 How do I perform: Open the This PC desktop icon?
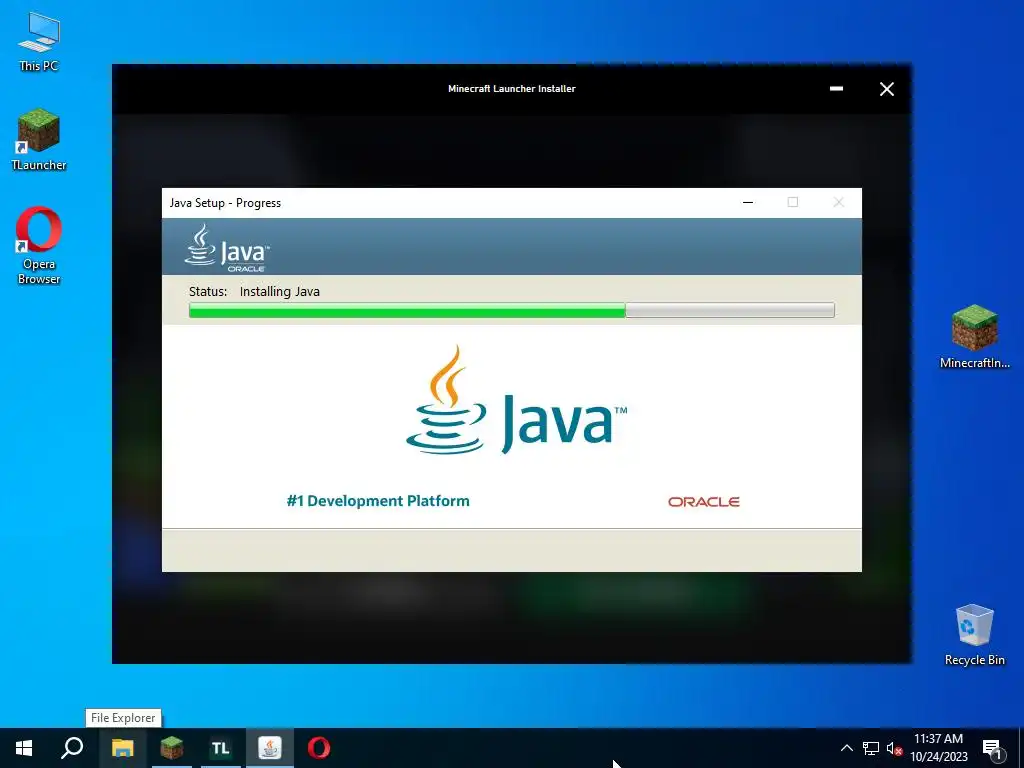pyautogui.click(x=39, y=40)
